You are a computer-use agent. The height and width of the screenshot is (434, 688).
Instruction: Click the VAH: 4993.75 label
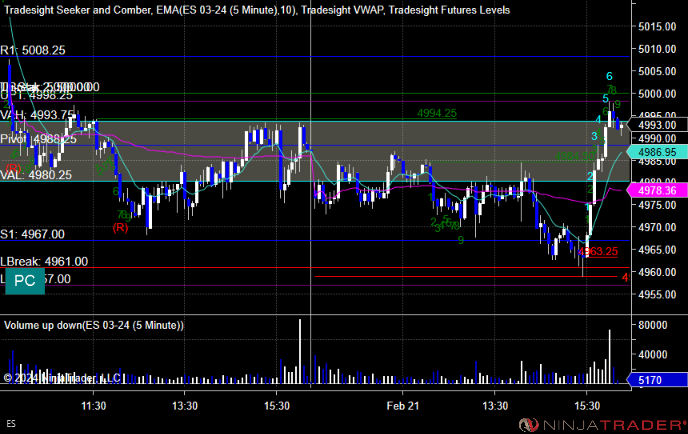[37, 115]
